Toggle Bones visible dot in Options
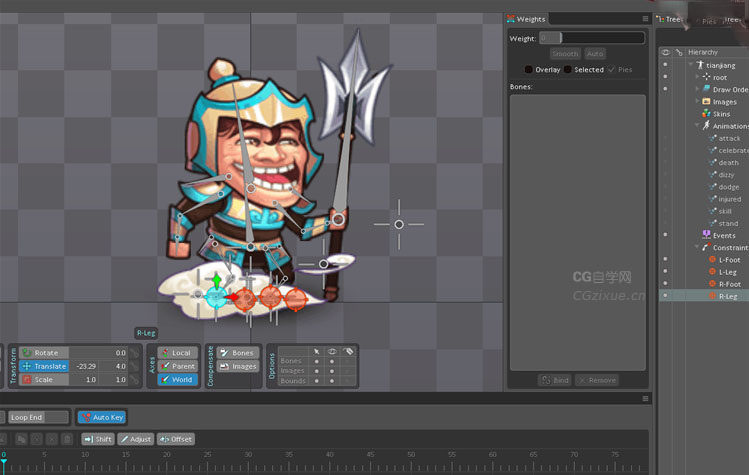Image resolution: width=749 pixels, height=475 pixels. [332, 361]
